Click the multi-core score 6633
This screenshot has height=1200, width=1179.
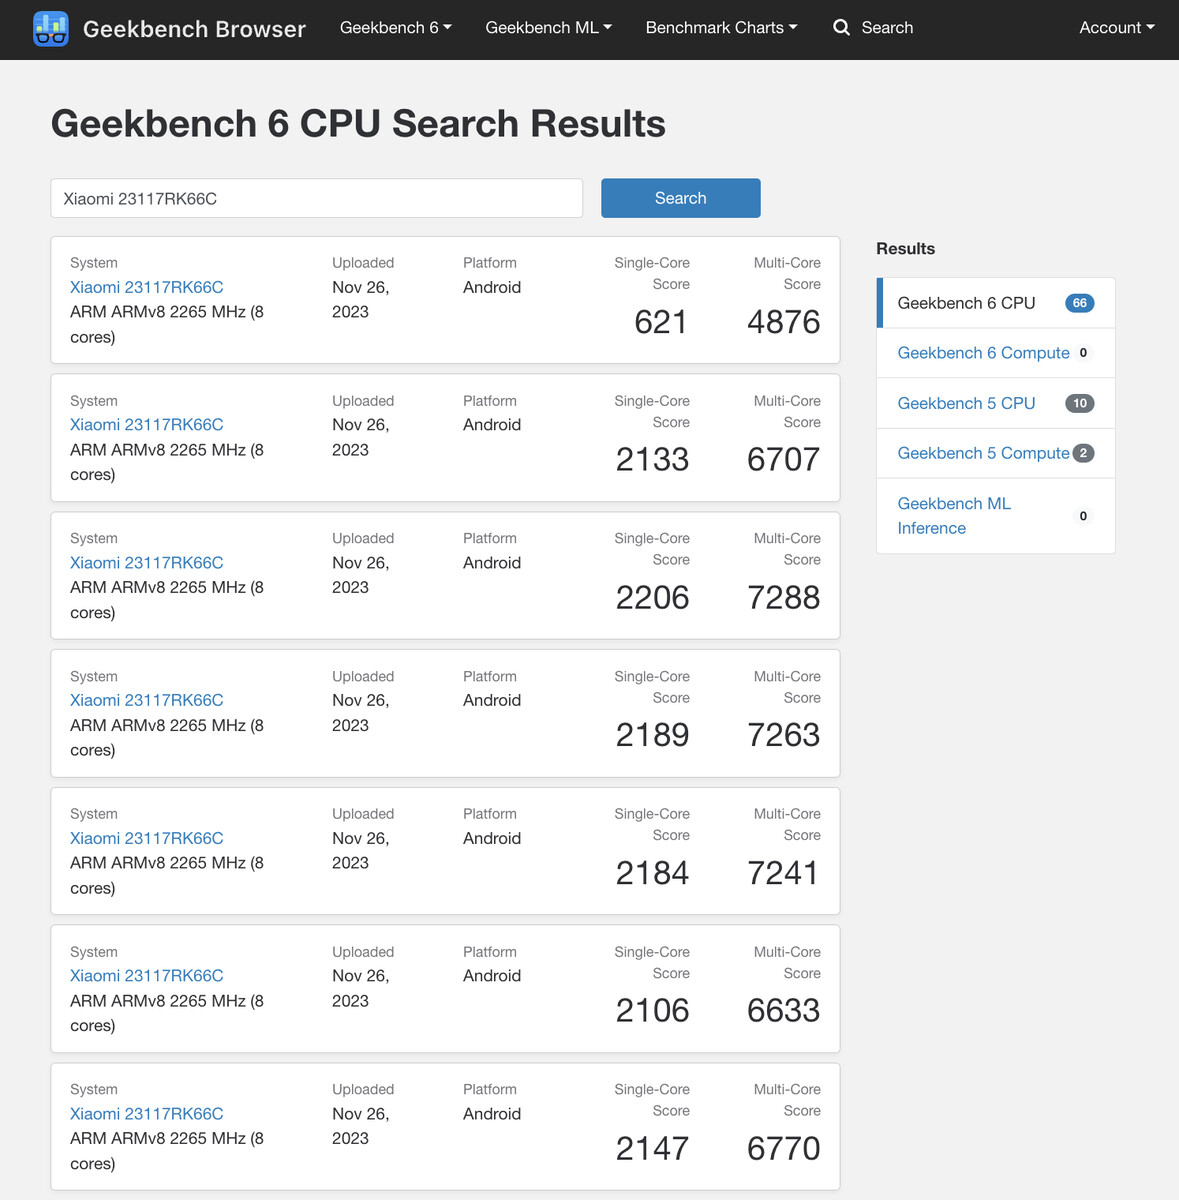(x=784, y=1011)
